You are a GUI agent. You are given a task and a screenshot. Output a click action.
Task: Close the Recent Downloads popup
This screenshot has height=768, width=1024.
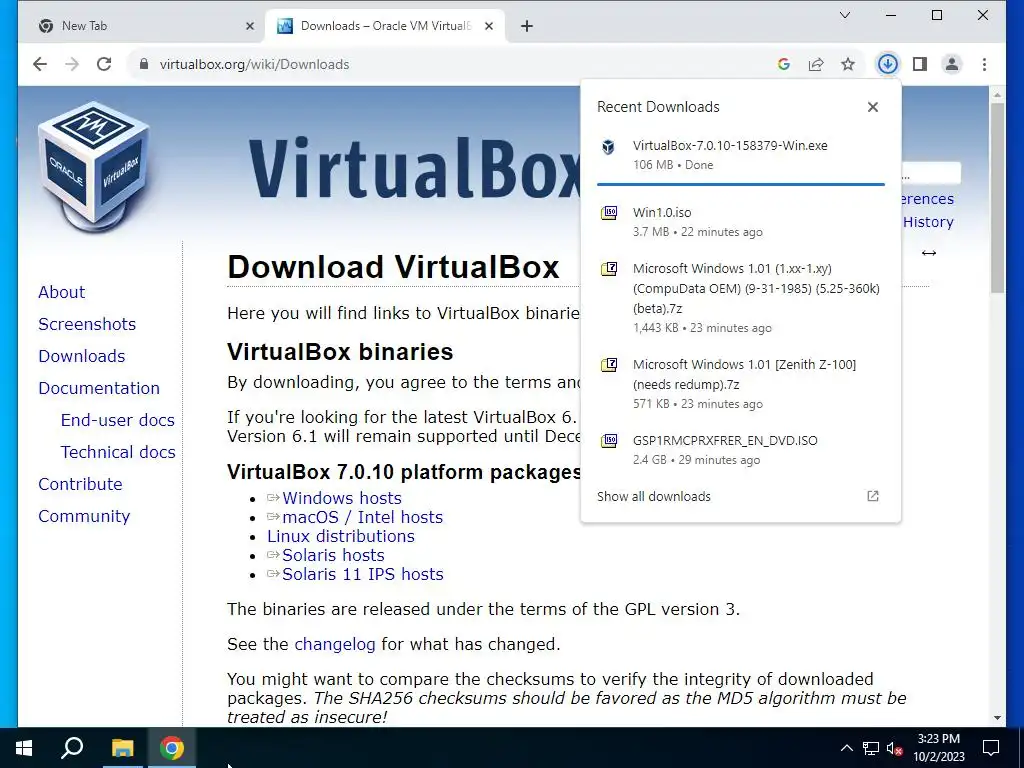872,107
